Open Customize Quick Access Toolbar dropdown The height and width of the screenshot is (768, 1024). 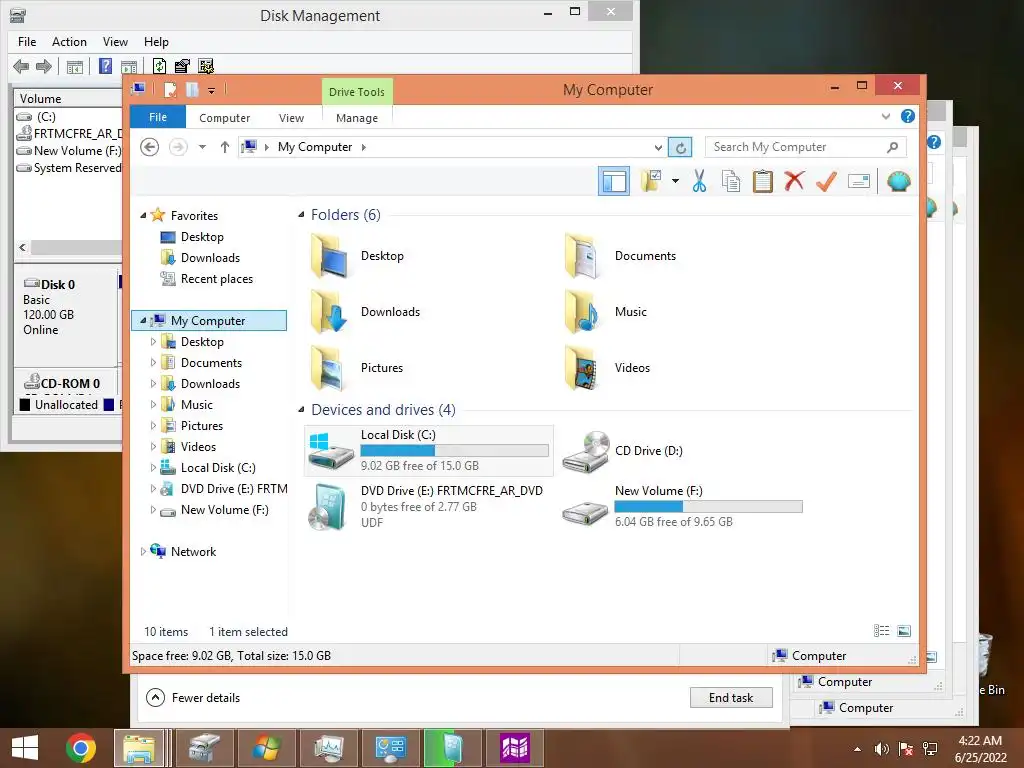[x=212, y=91]
